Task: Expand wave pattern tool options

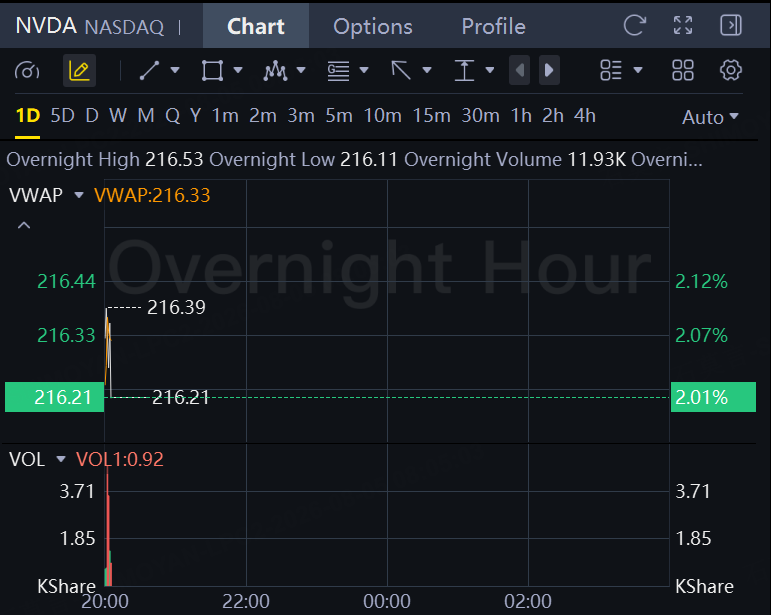Action: pyautogui.click(x=301, y=70)
